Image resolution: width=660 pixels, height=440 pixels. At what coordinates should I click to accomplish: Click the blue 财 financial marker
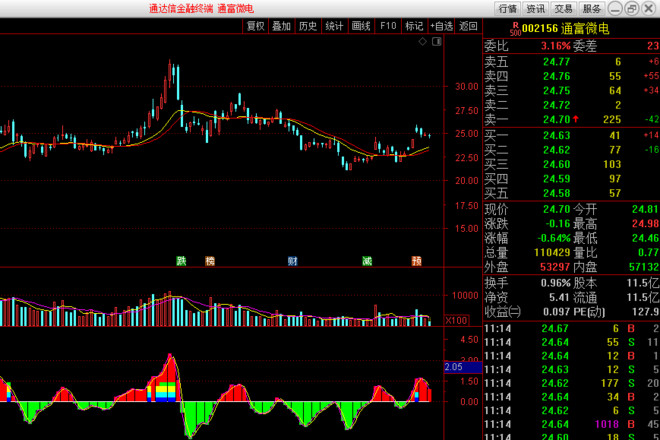tap(293, 261)
